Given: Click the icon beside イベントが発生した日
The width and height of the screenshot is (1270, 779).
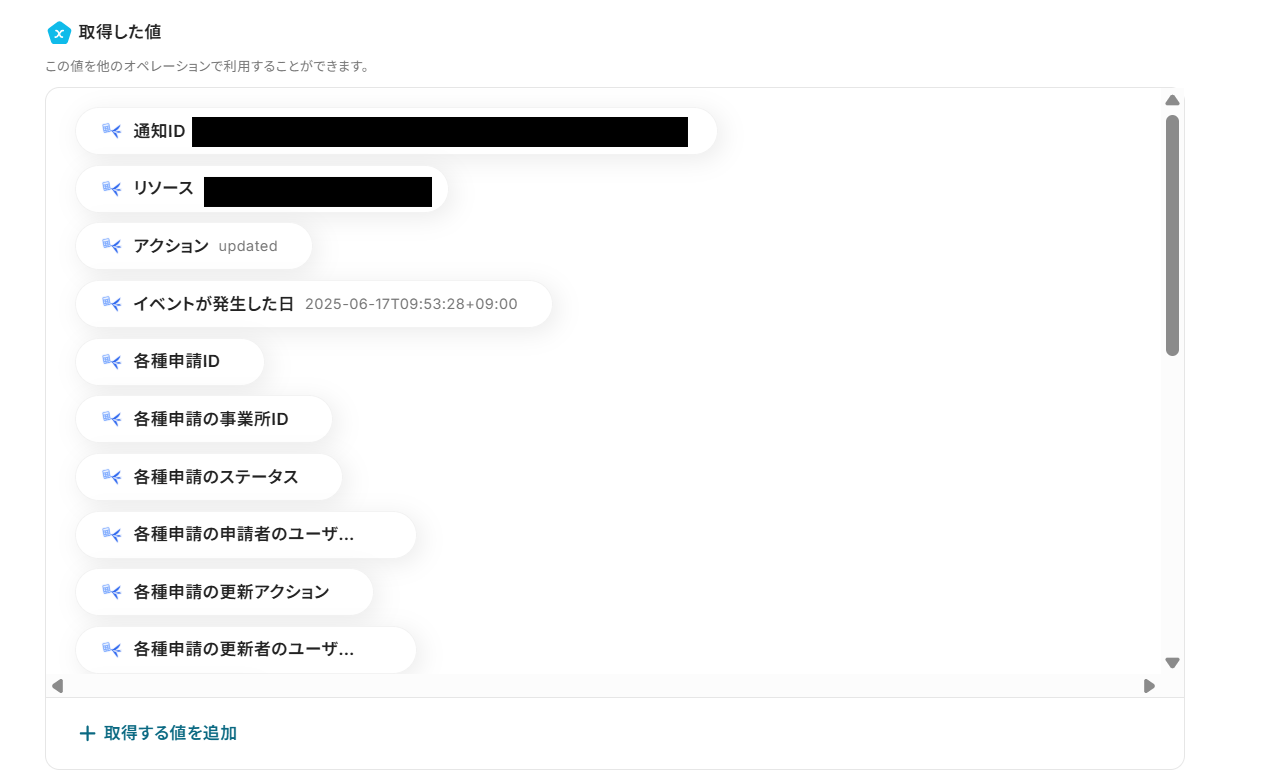Looking at the screenshot, I should pos(111,304).
